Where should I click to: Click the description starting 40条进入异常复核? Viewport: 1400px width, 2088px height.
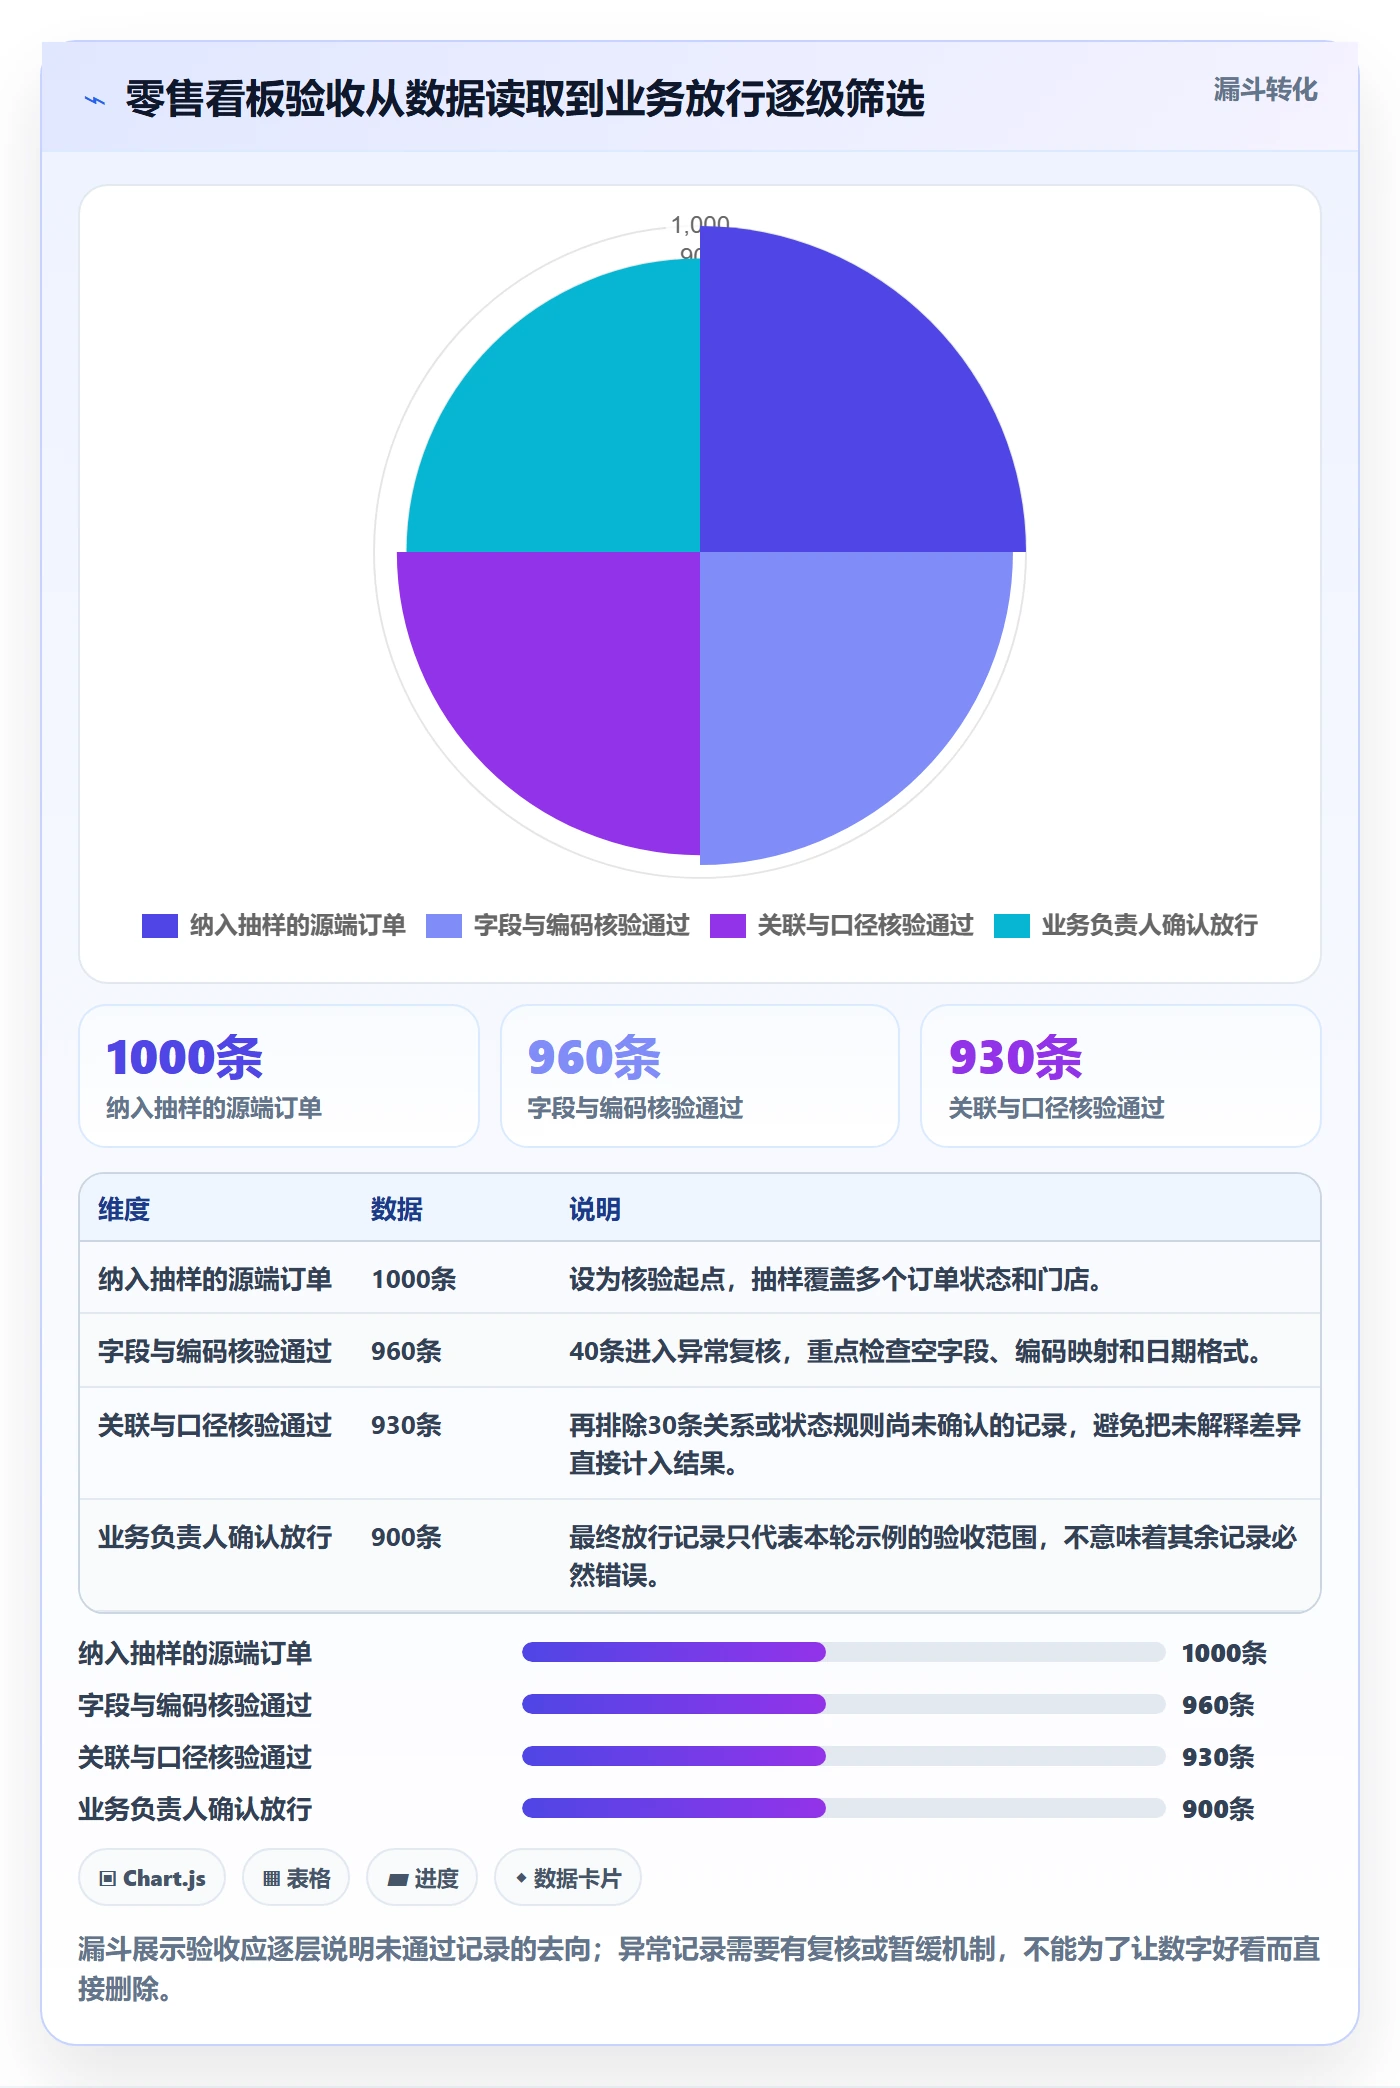[x=917, y=1351]
